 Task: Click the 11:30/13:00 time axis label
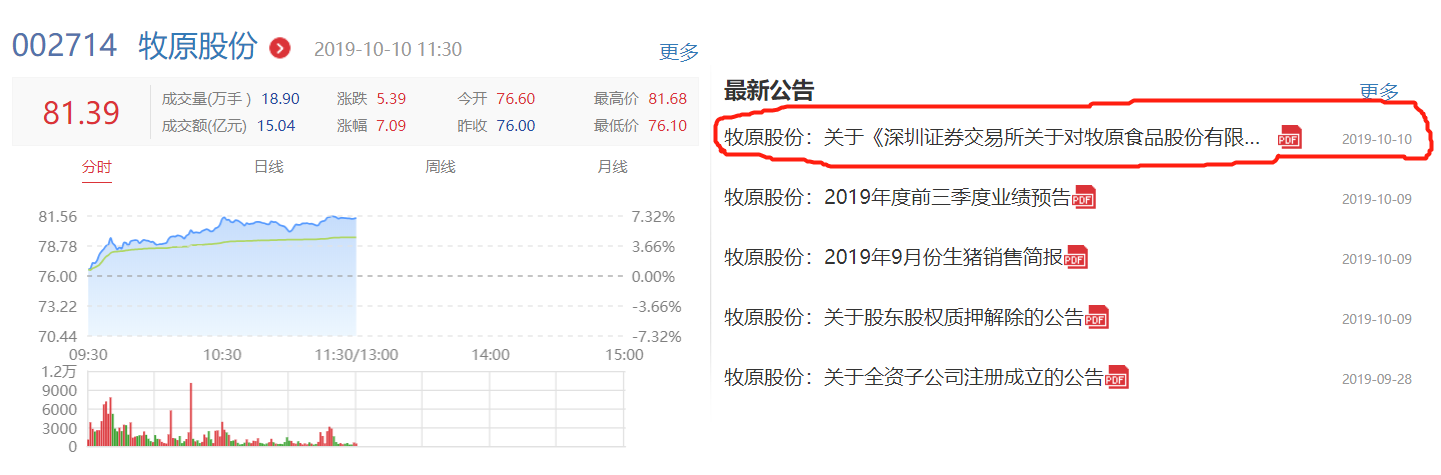pyautogui.click(x=356, y=355)
